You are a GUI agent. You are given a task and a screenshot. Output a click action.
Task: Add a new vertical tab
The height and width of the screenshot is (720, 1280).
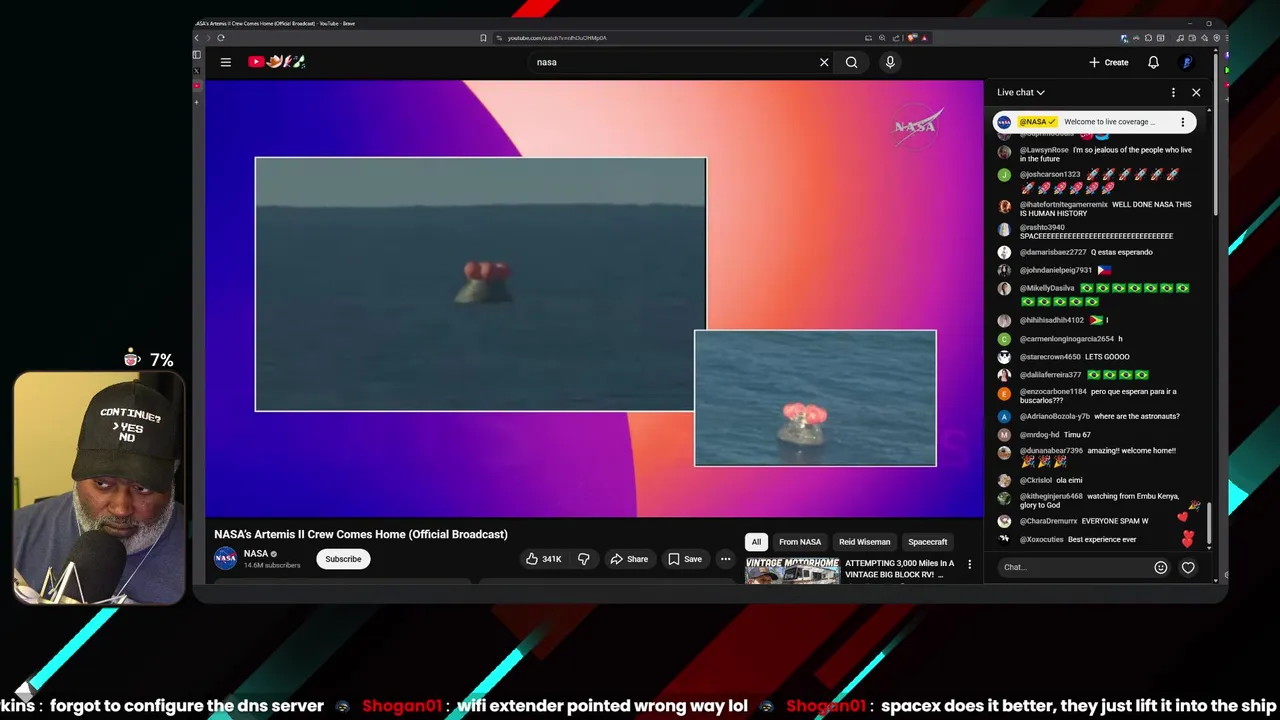click(197, 101)
